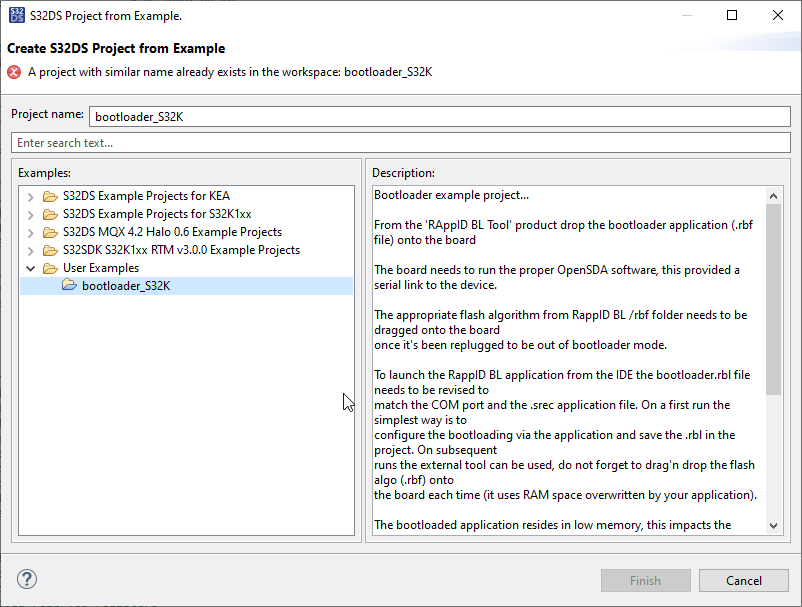Click the User Examples folder icon
This screenshot has width=802, height=607.
pyautogui.click(x=50, y=268)
